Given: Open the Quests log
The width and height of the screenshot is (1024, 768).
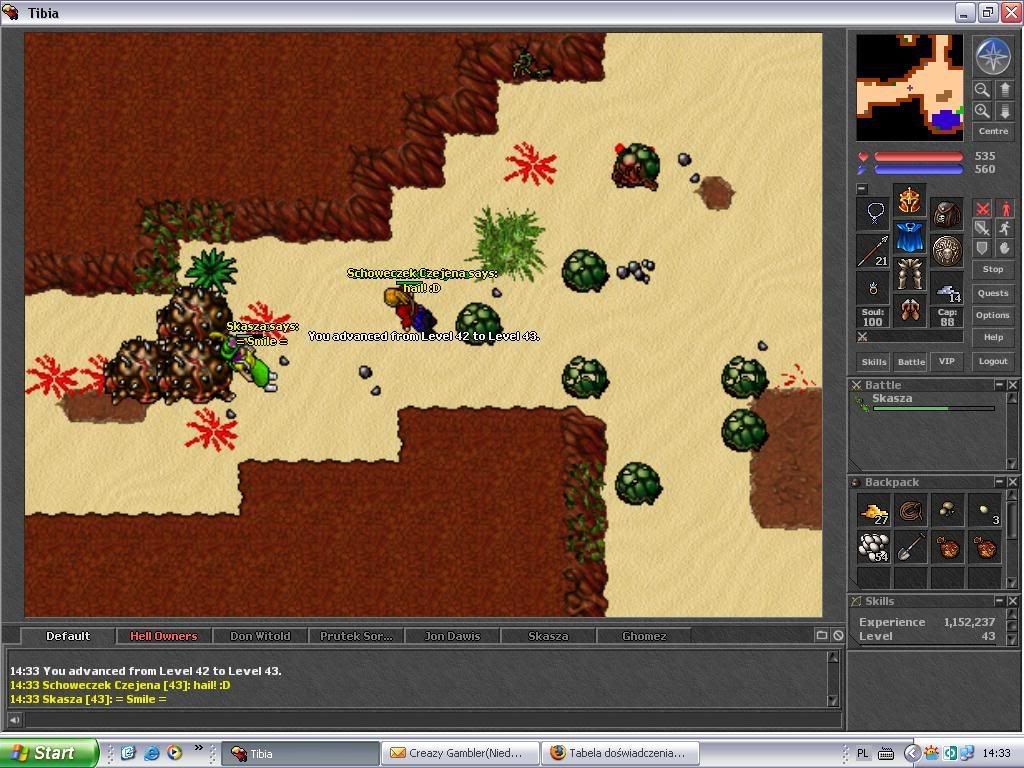Looking at the screenshot, I should (993, 293).
